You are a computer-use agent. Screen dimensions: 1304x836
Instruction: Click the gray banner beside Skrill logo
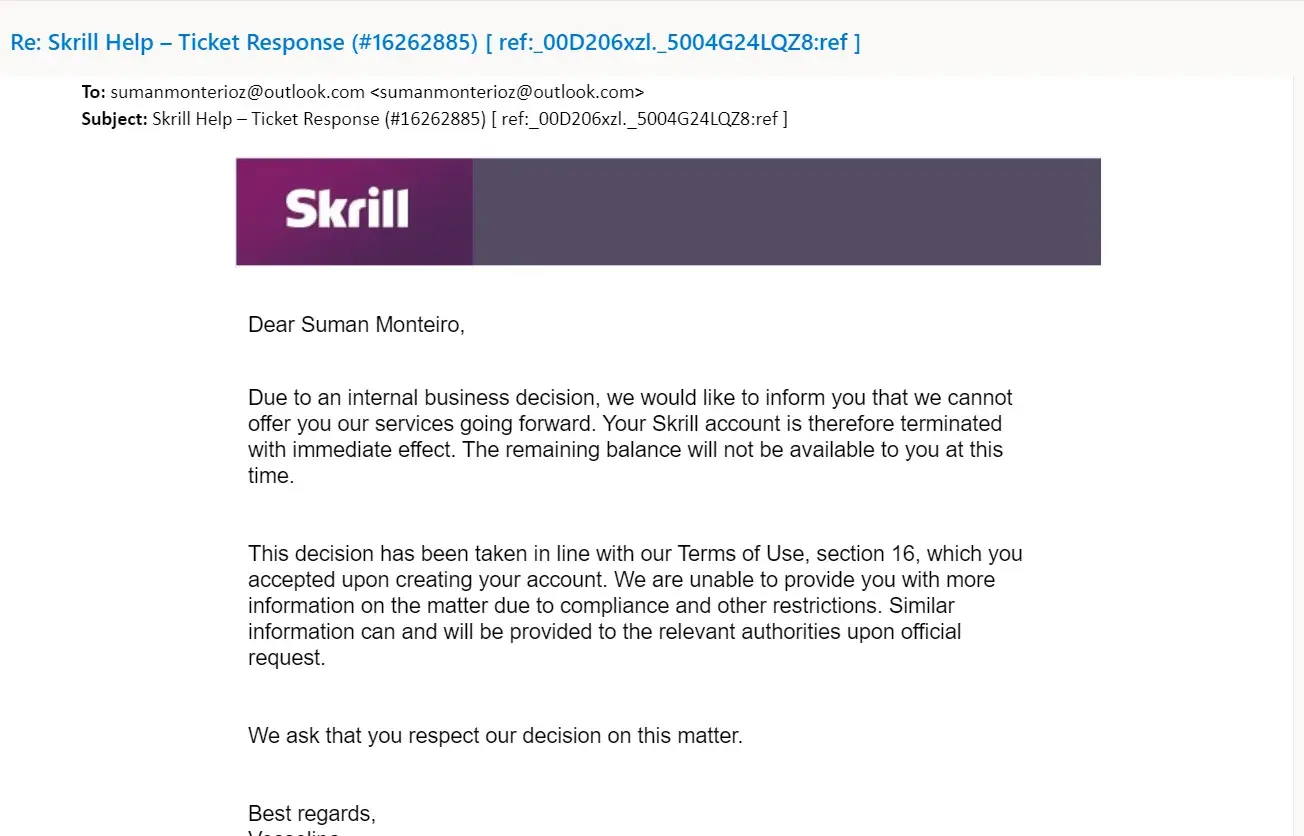pyautogui.click(x=786, y=211)
